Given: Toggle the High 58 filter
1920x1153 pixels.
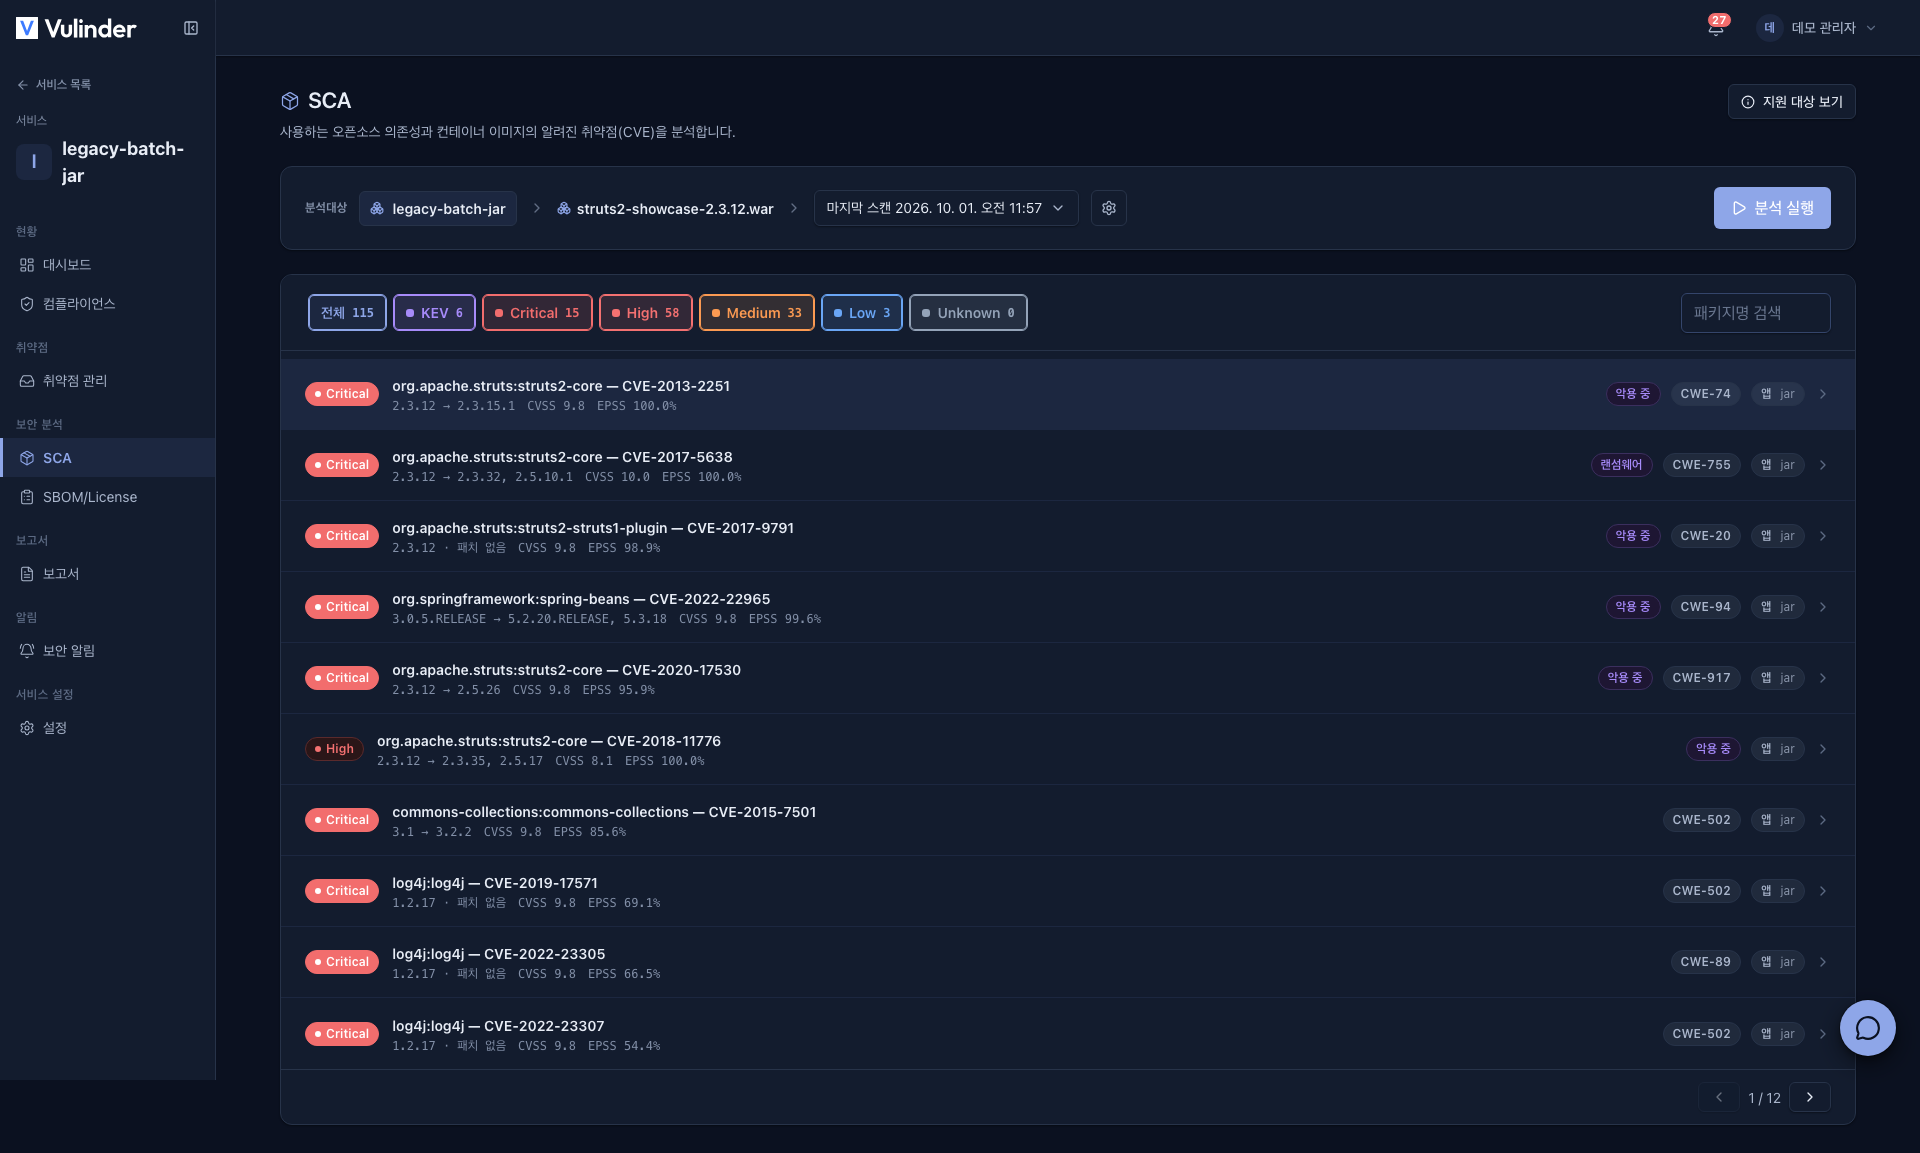Looking at the screenshot, I should tap(645, 313).
